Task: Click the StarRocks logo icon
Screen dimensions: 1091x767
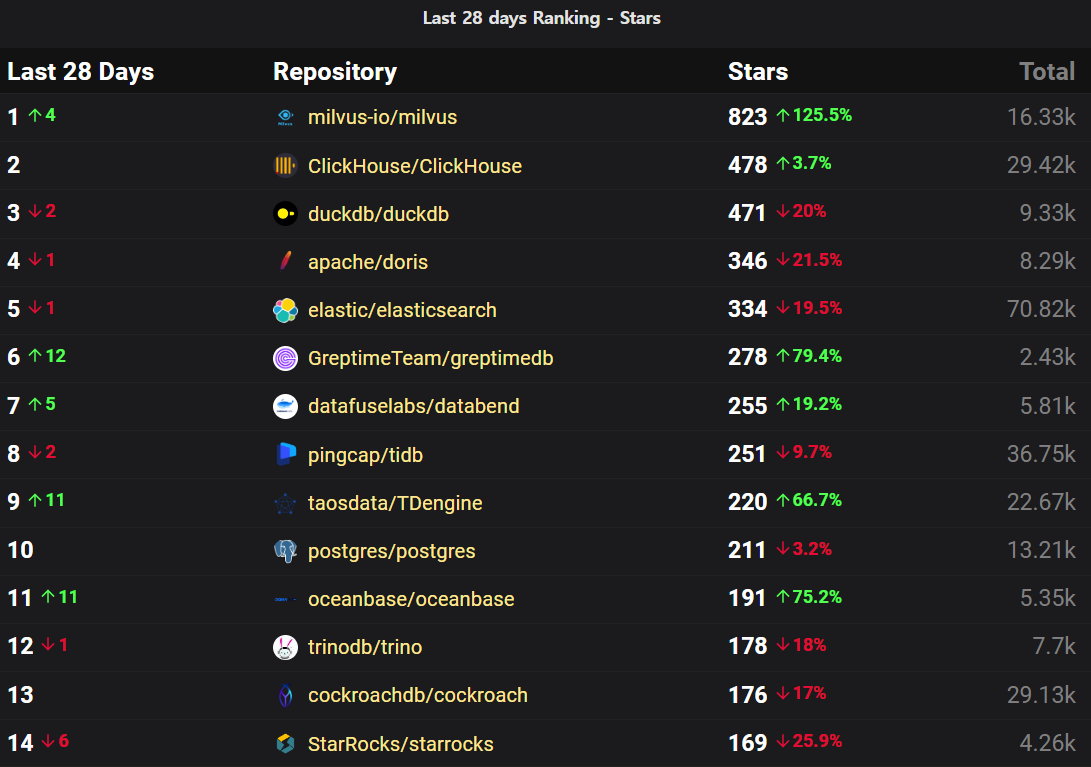Action: 285,743
